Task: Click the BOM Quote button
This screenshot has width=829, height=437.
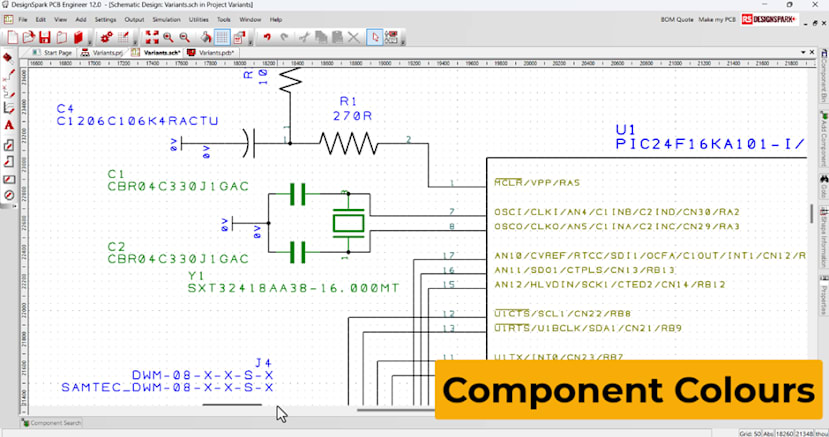Action: [x=677, y=20]
